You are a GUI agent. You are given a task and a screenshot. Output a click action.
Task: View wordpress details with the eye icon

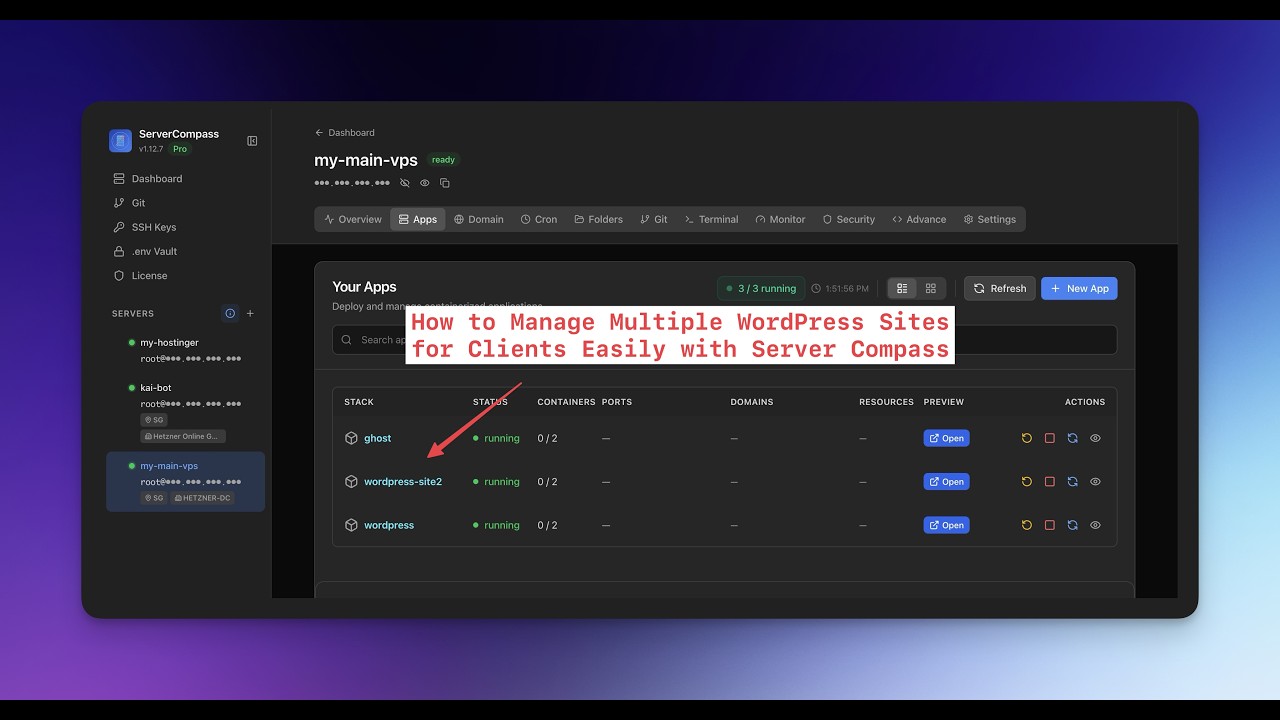coord(1095,525)
